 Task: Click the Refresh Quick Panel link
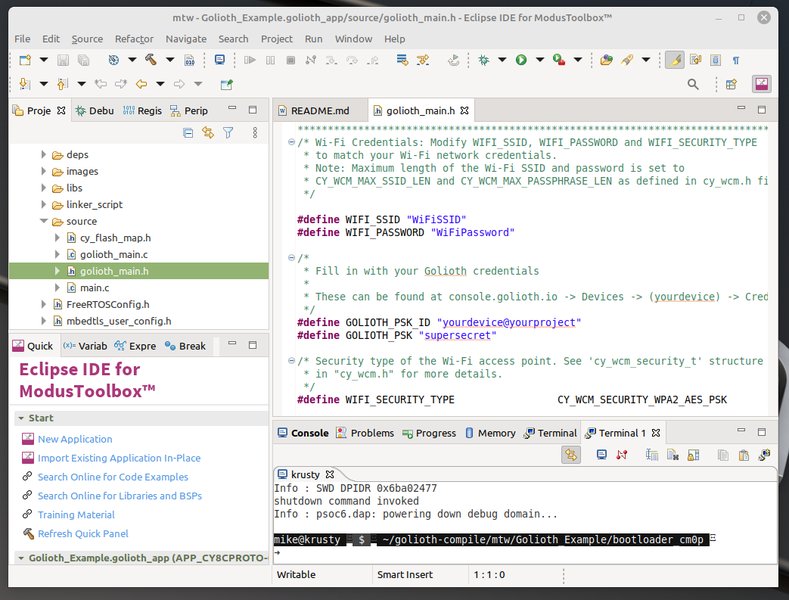coord(83,534)
